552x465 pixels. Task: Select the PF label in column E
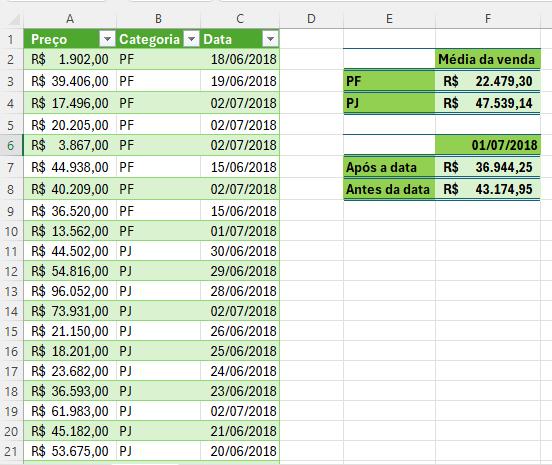389,81
